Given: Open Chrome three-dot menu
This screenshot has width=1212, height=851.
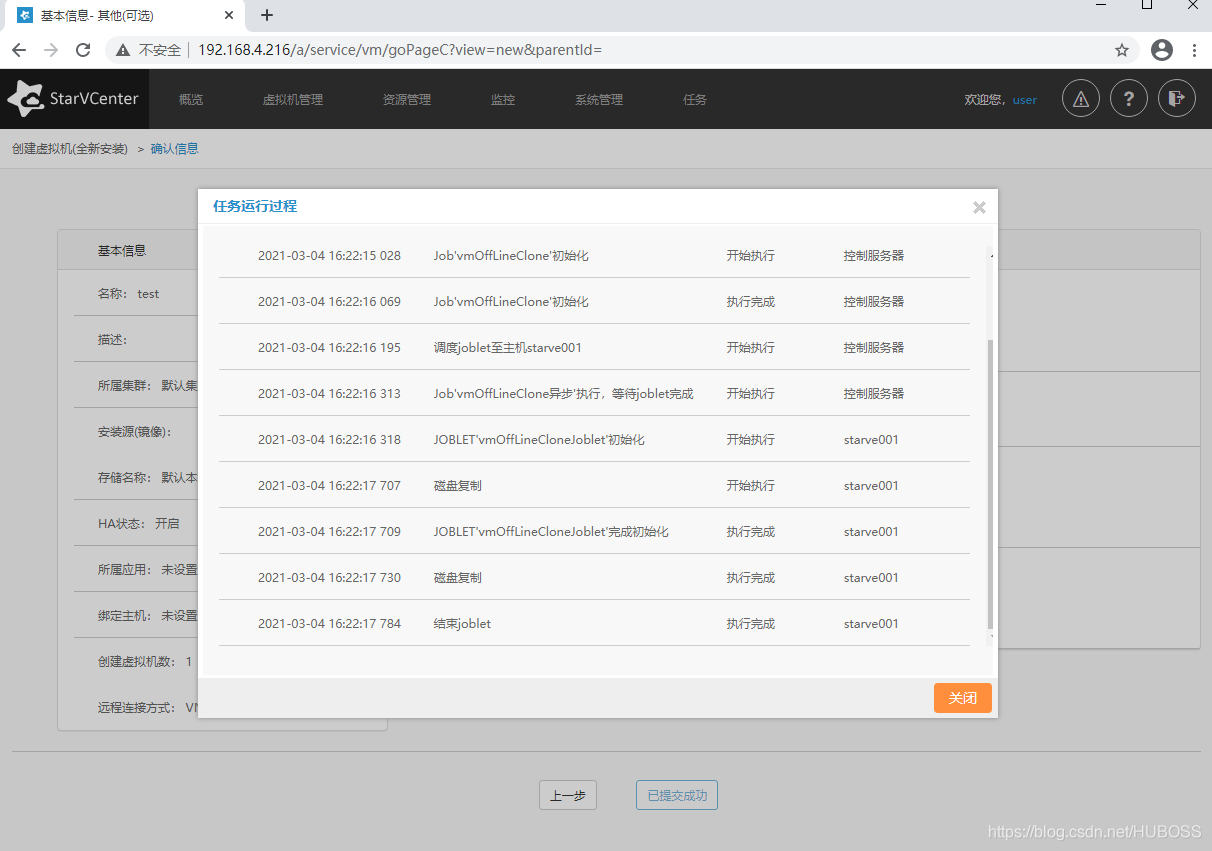Looking at the screenshot, I should pyautogui.click(x=1194, y=50).
